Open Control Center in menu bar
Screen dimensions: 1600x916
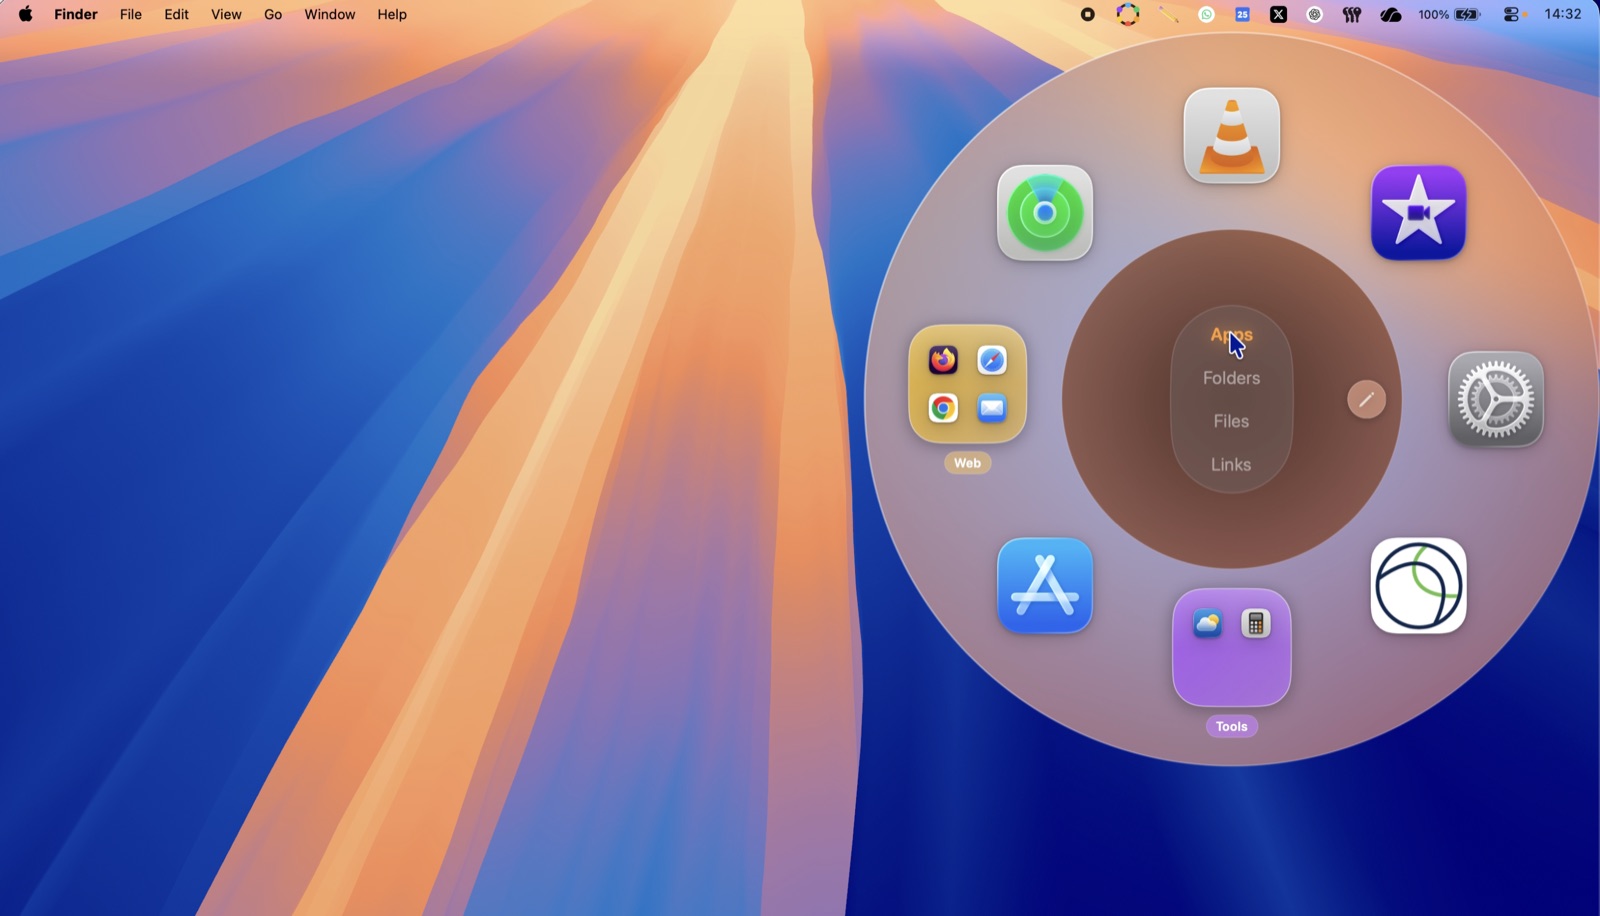point(1513,14)
